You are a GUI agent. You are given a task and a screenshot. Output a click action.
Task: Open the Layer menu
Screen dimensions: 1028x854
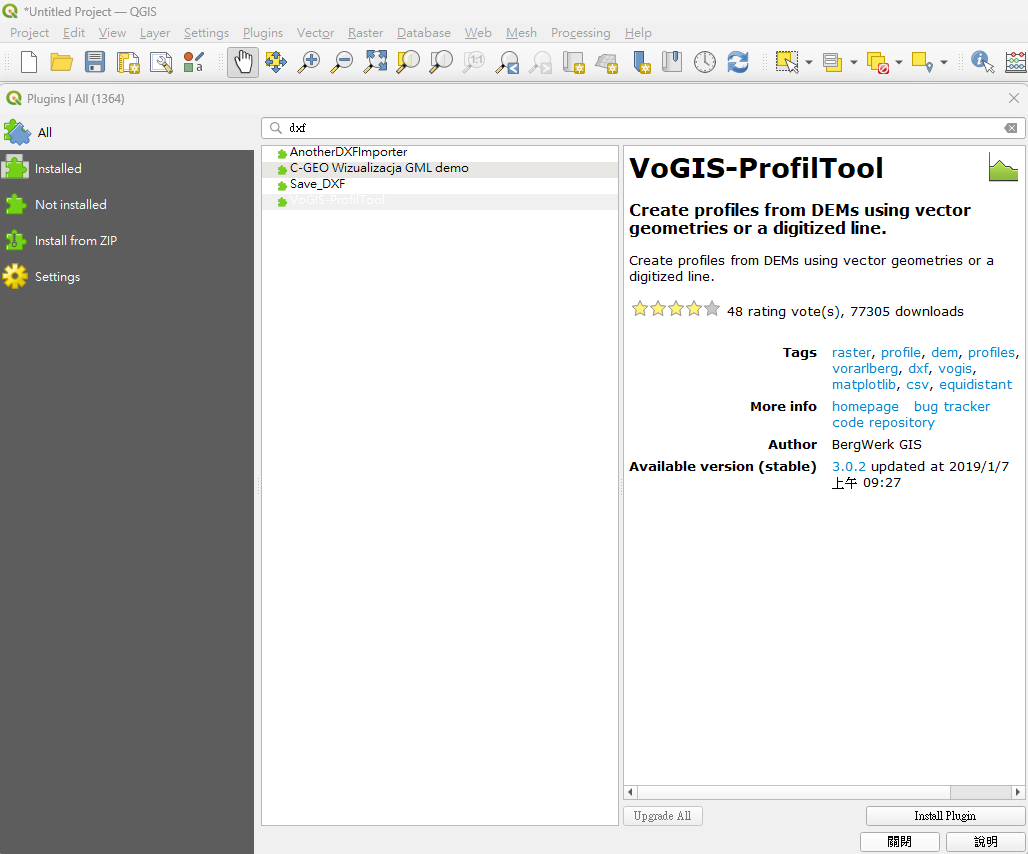point(155,33)
